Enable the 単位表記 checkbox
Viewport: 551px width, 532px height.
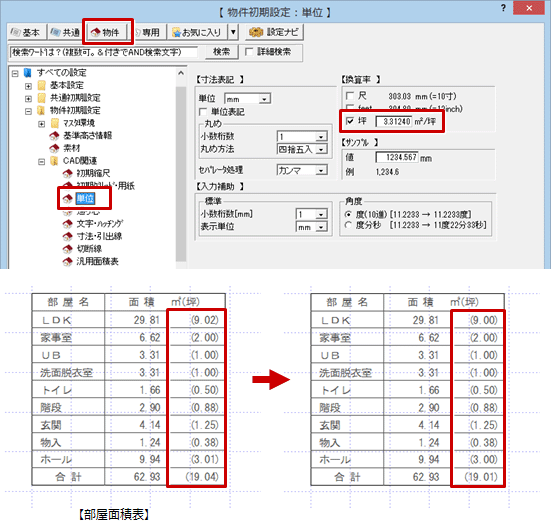click(x=203, y=112)
